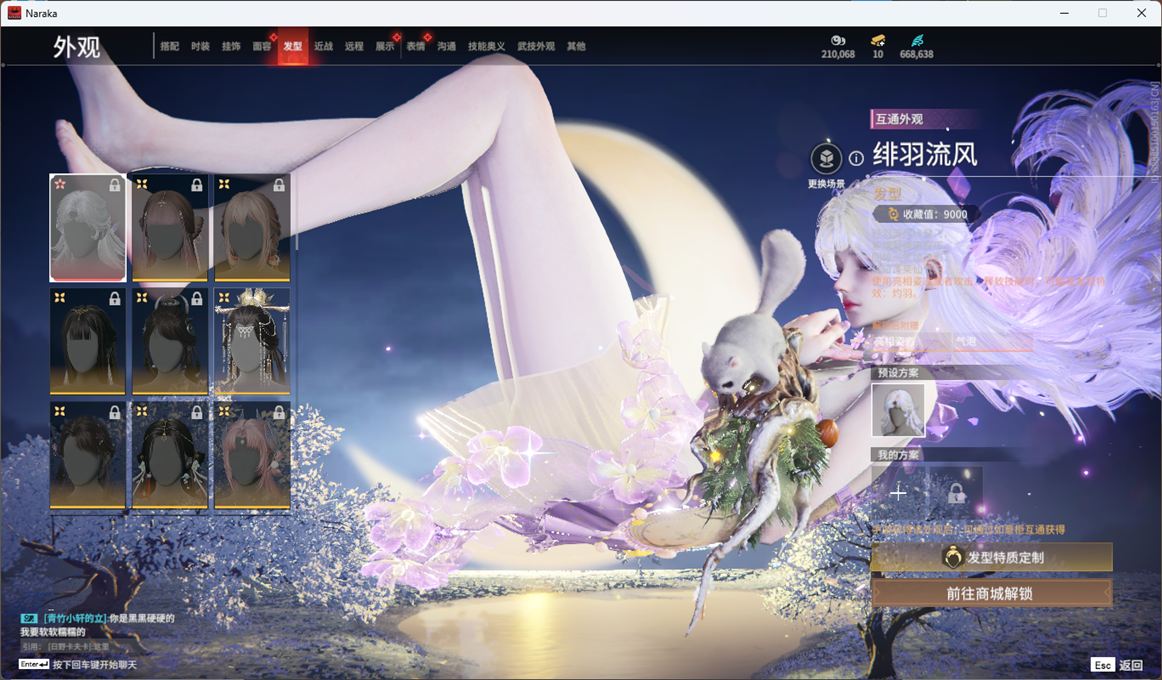Open the 面容 face tab
The image size is (1162, 680).
(262, 47)
